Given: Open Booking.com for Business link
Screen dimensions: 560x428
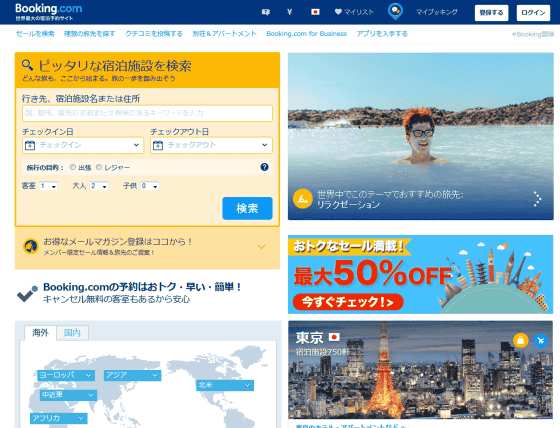Looking at the screenshot, I should [x=306, y=34].
